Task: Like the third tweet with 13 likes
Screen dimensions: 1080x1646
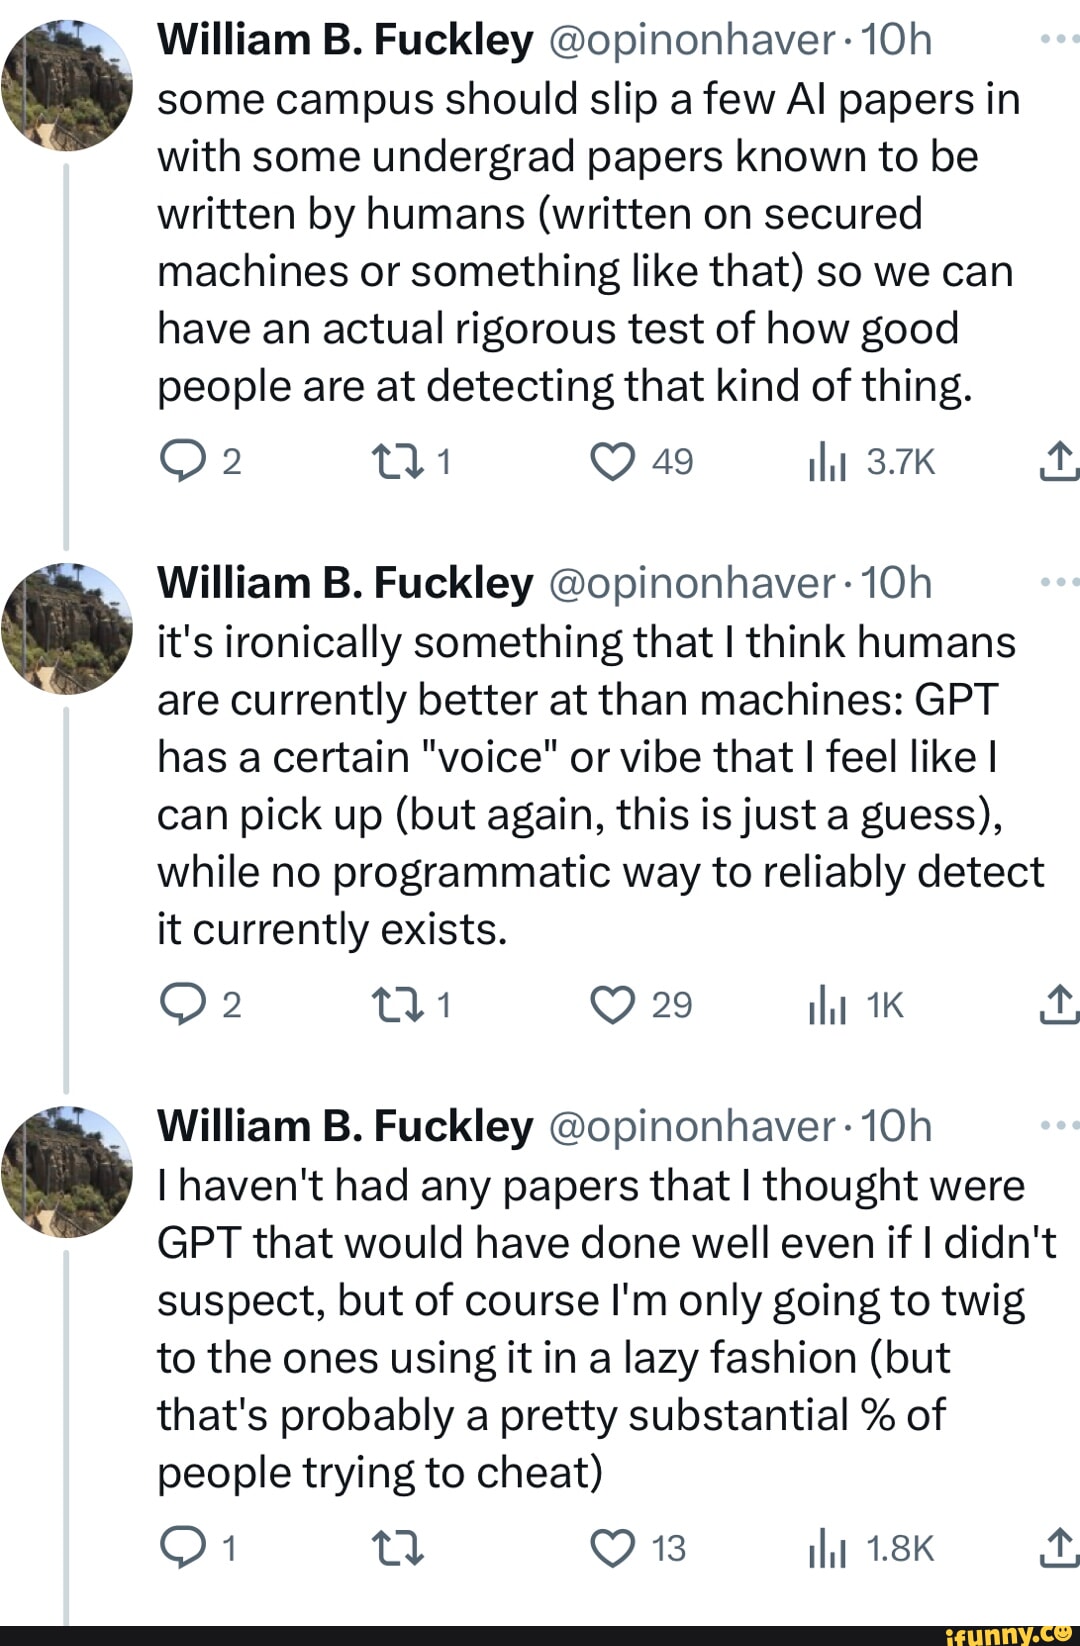Action: tap(613, 1548)
